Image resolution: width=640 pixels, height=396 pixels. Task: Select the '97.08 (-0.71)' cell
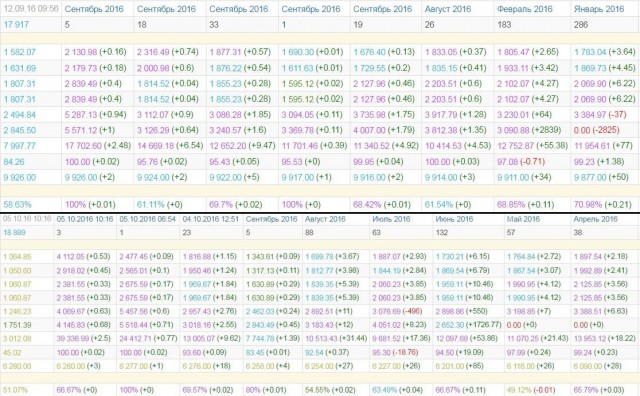[x=521, y=162]
